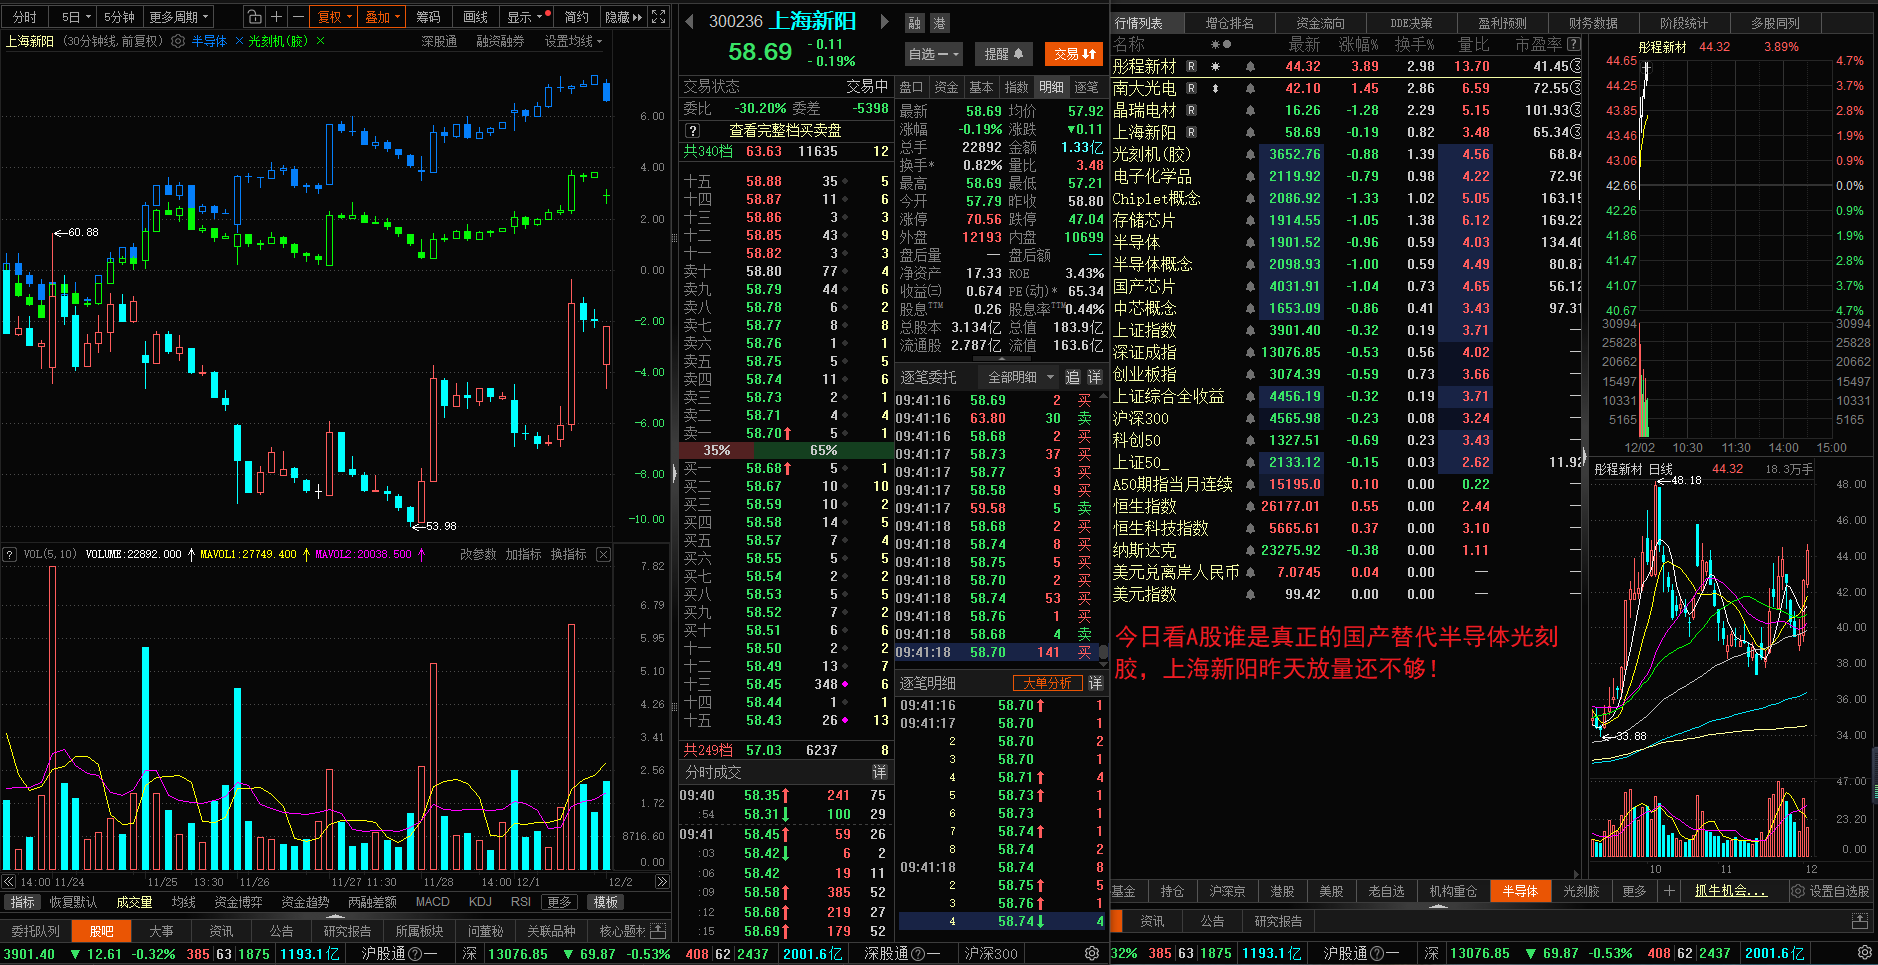The image size is (1878, 965).
Task: Toggle 深股通 overlay above chart
Action: (439, 41)
